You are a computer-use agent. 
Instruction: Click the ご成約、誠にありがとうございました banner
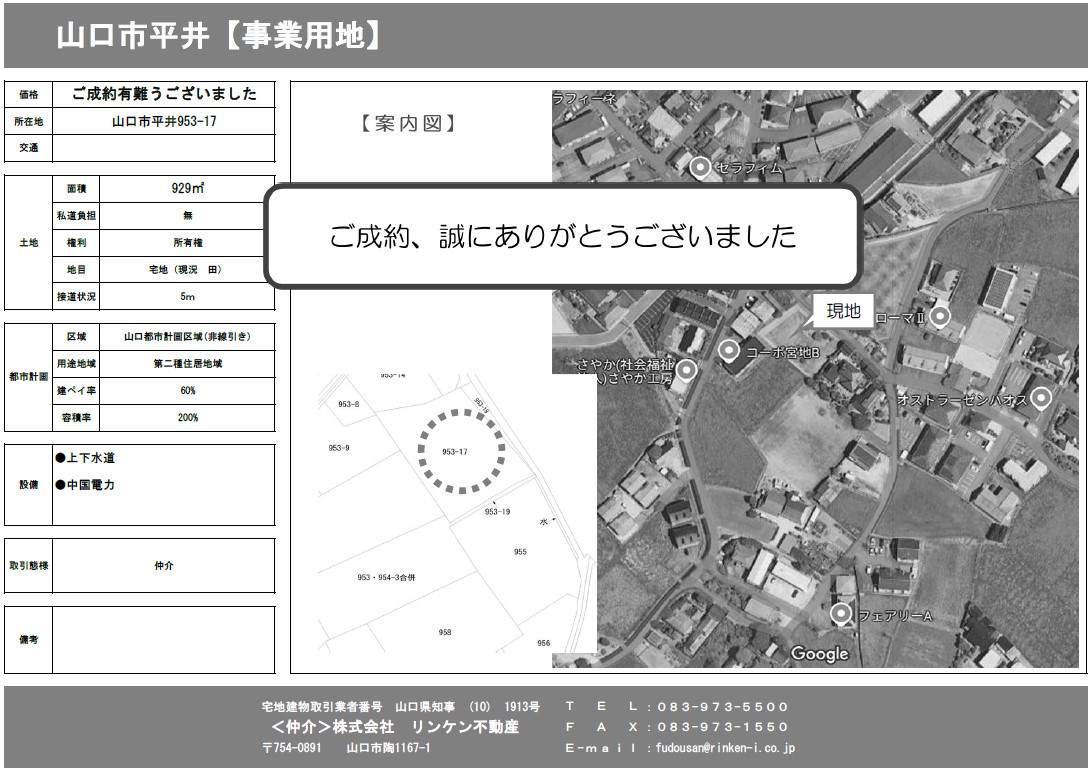click(563, 236)
